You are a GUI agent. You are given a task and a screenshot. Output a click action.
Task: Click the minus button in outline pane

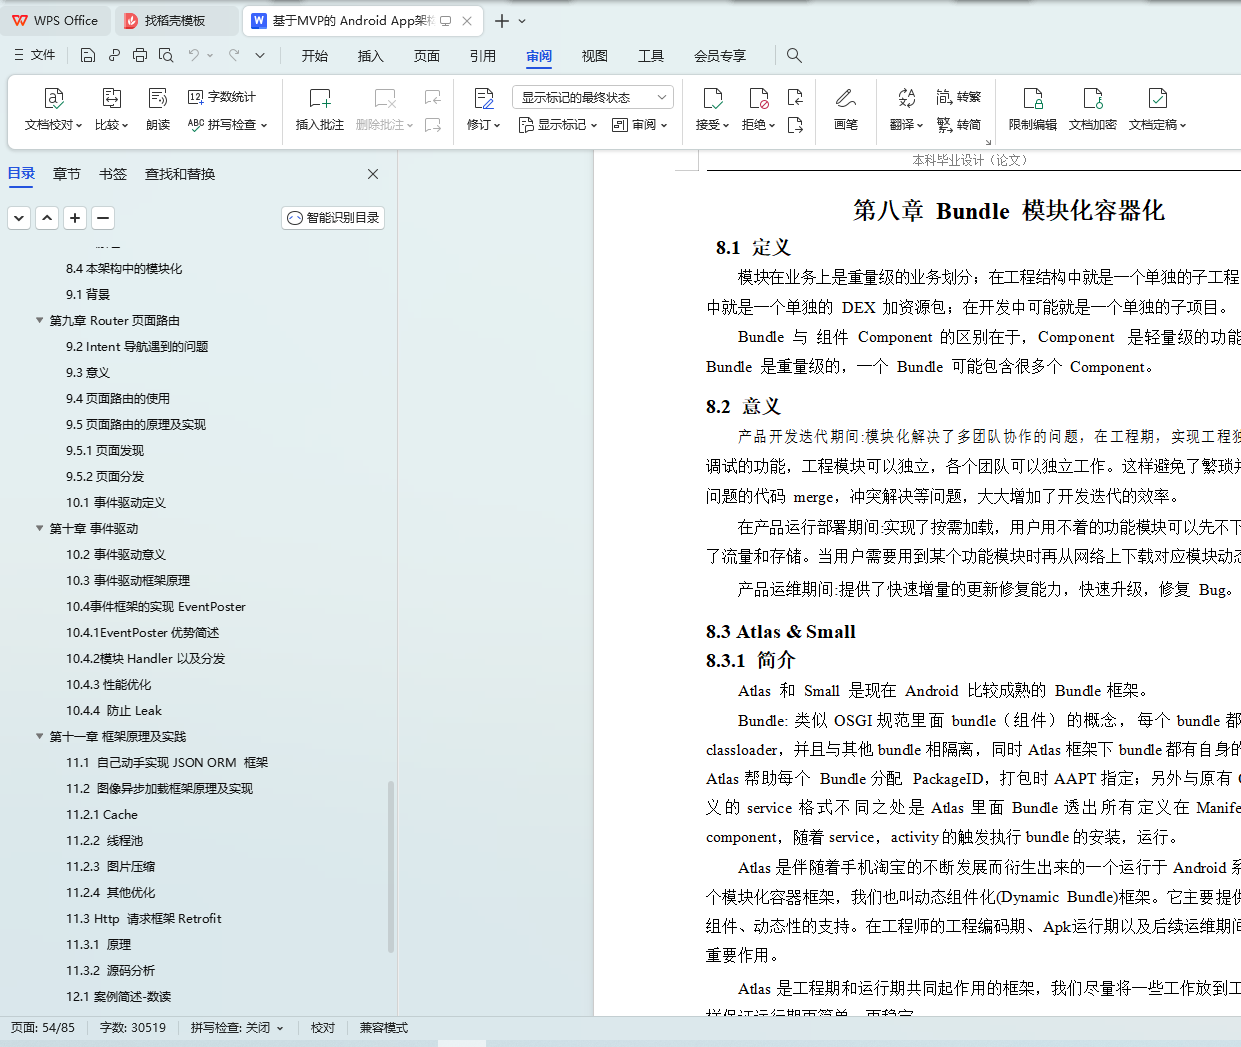tap(103, 217)
